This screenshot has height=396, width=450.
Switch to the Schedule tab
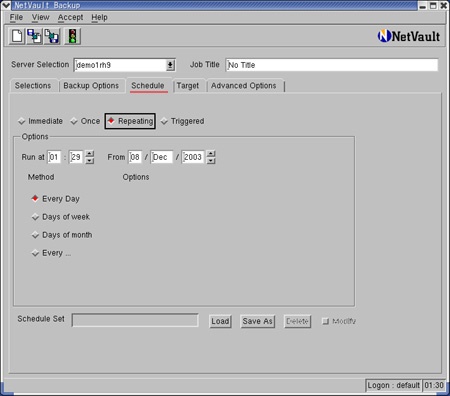148,86
